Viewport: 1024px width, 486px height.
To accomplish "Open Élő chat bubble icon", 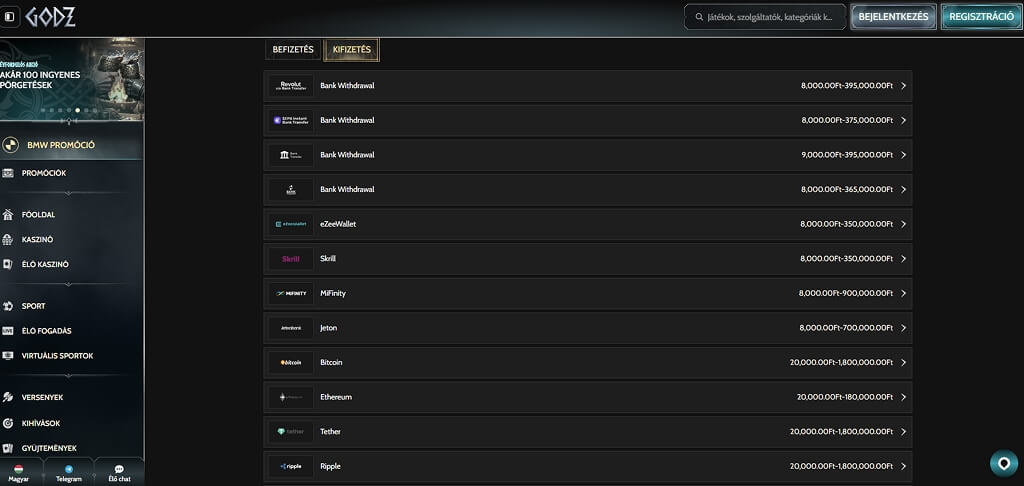I will click(120, 469).
